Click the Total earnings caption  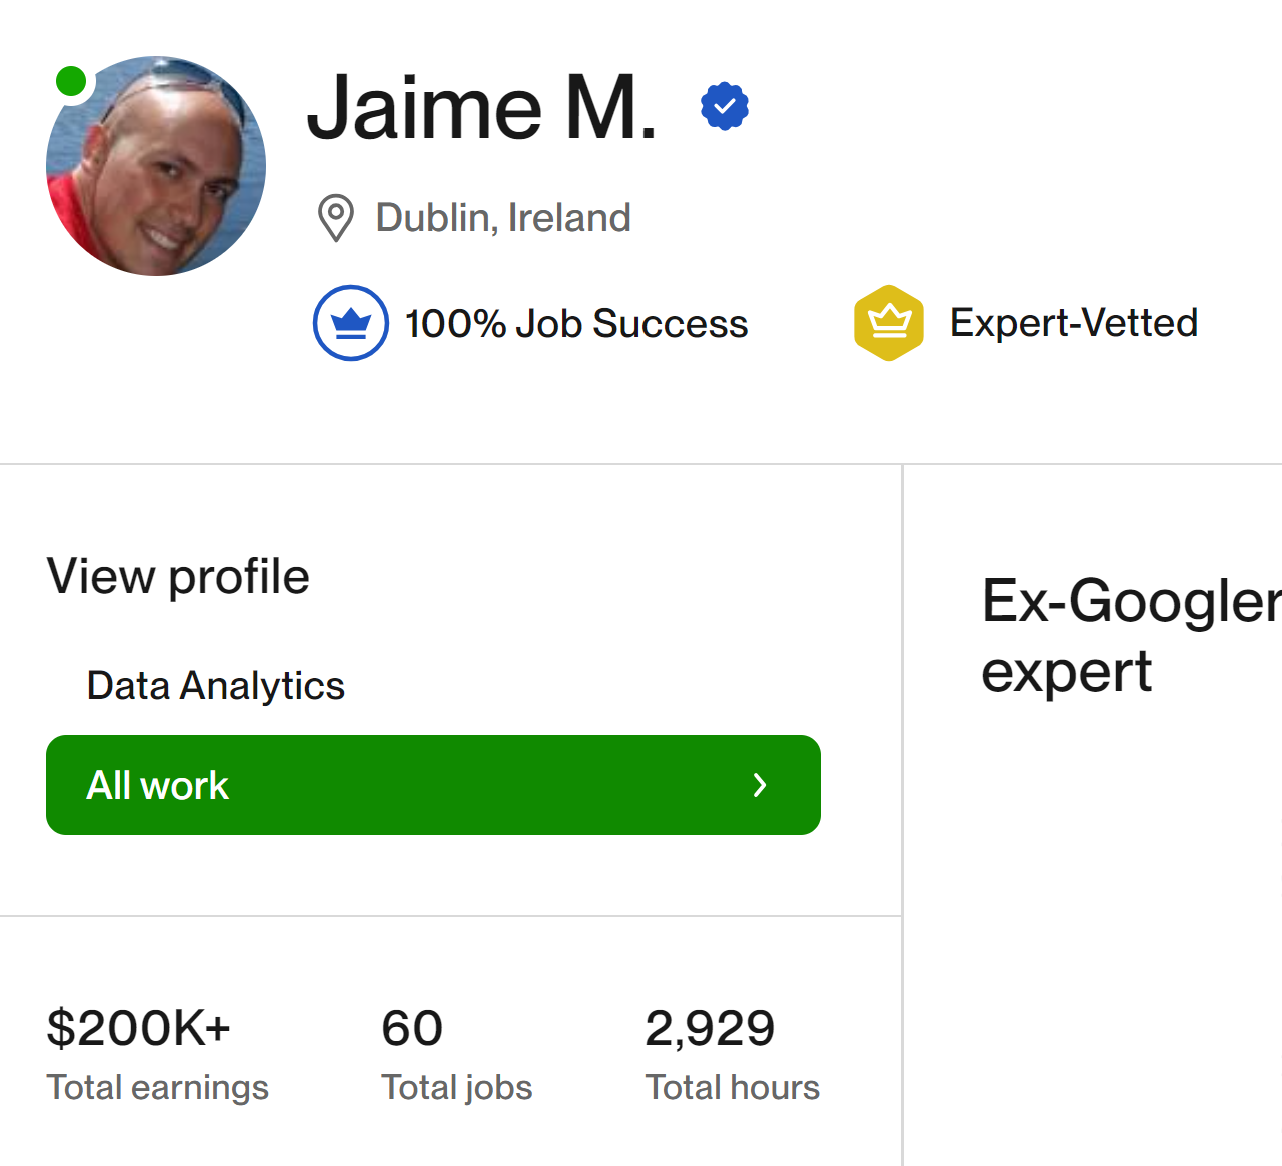pos(158,1088)
